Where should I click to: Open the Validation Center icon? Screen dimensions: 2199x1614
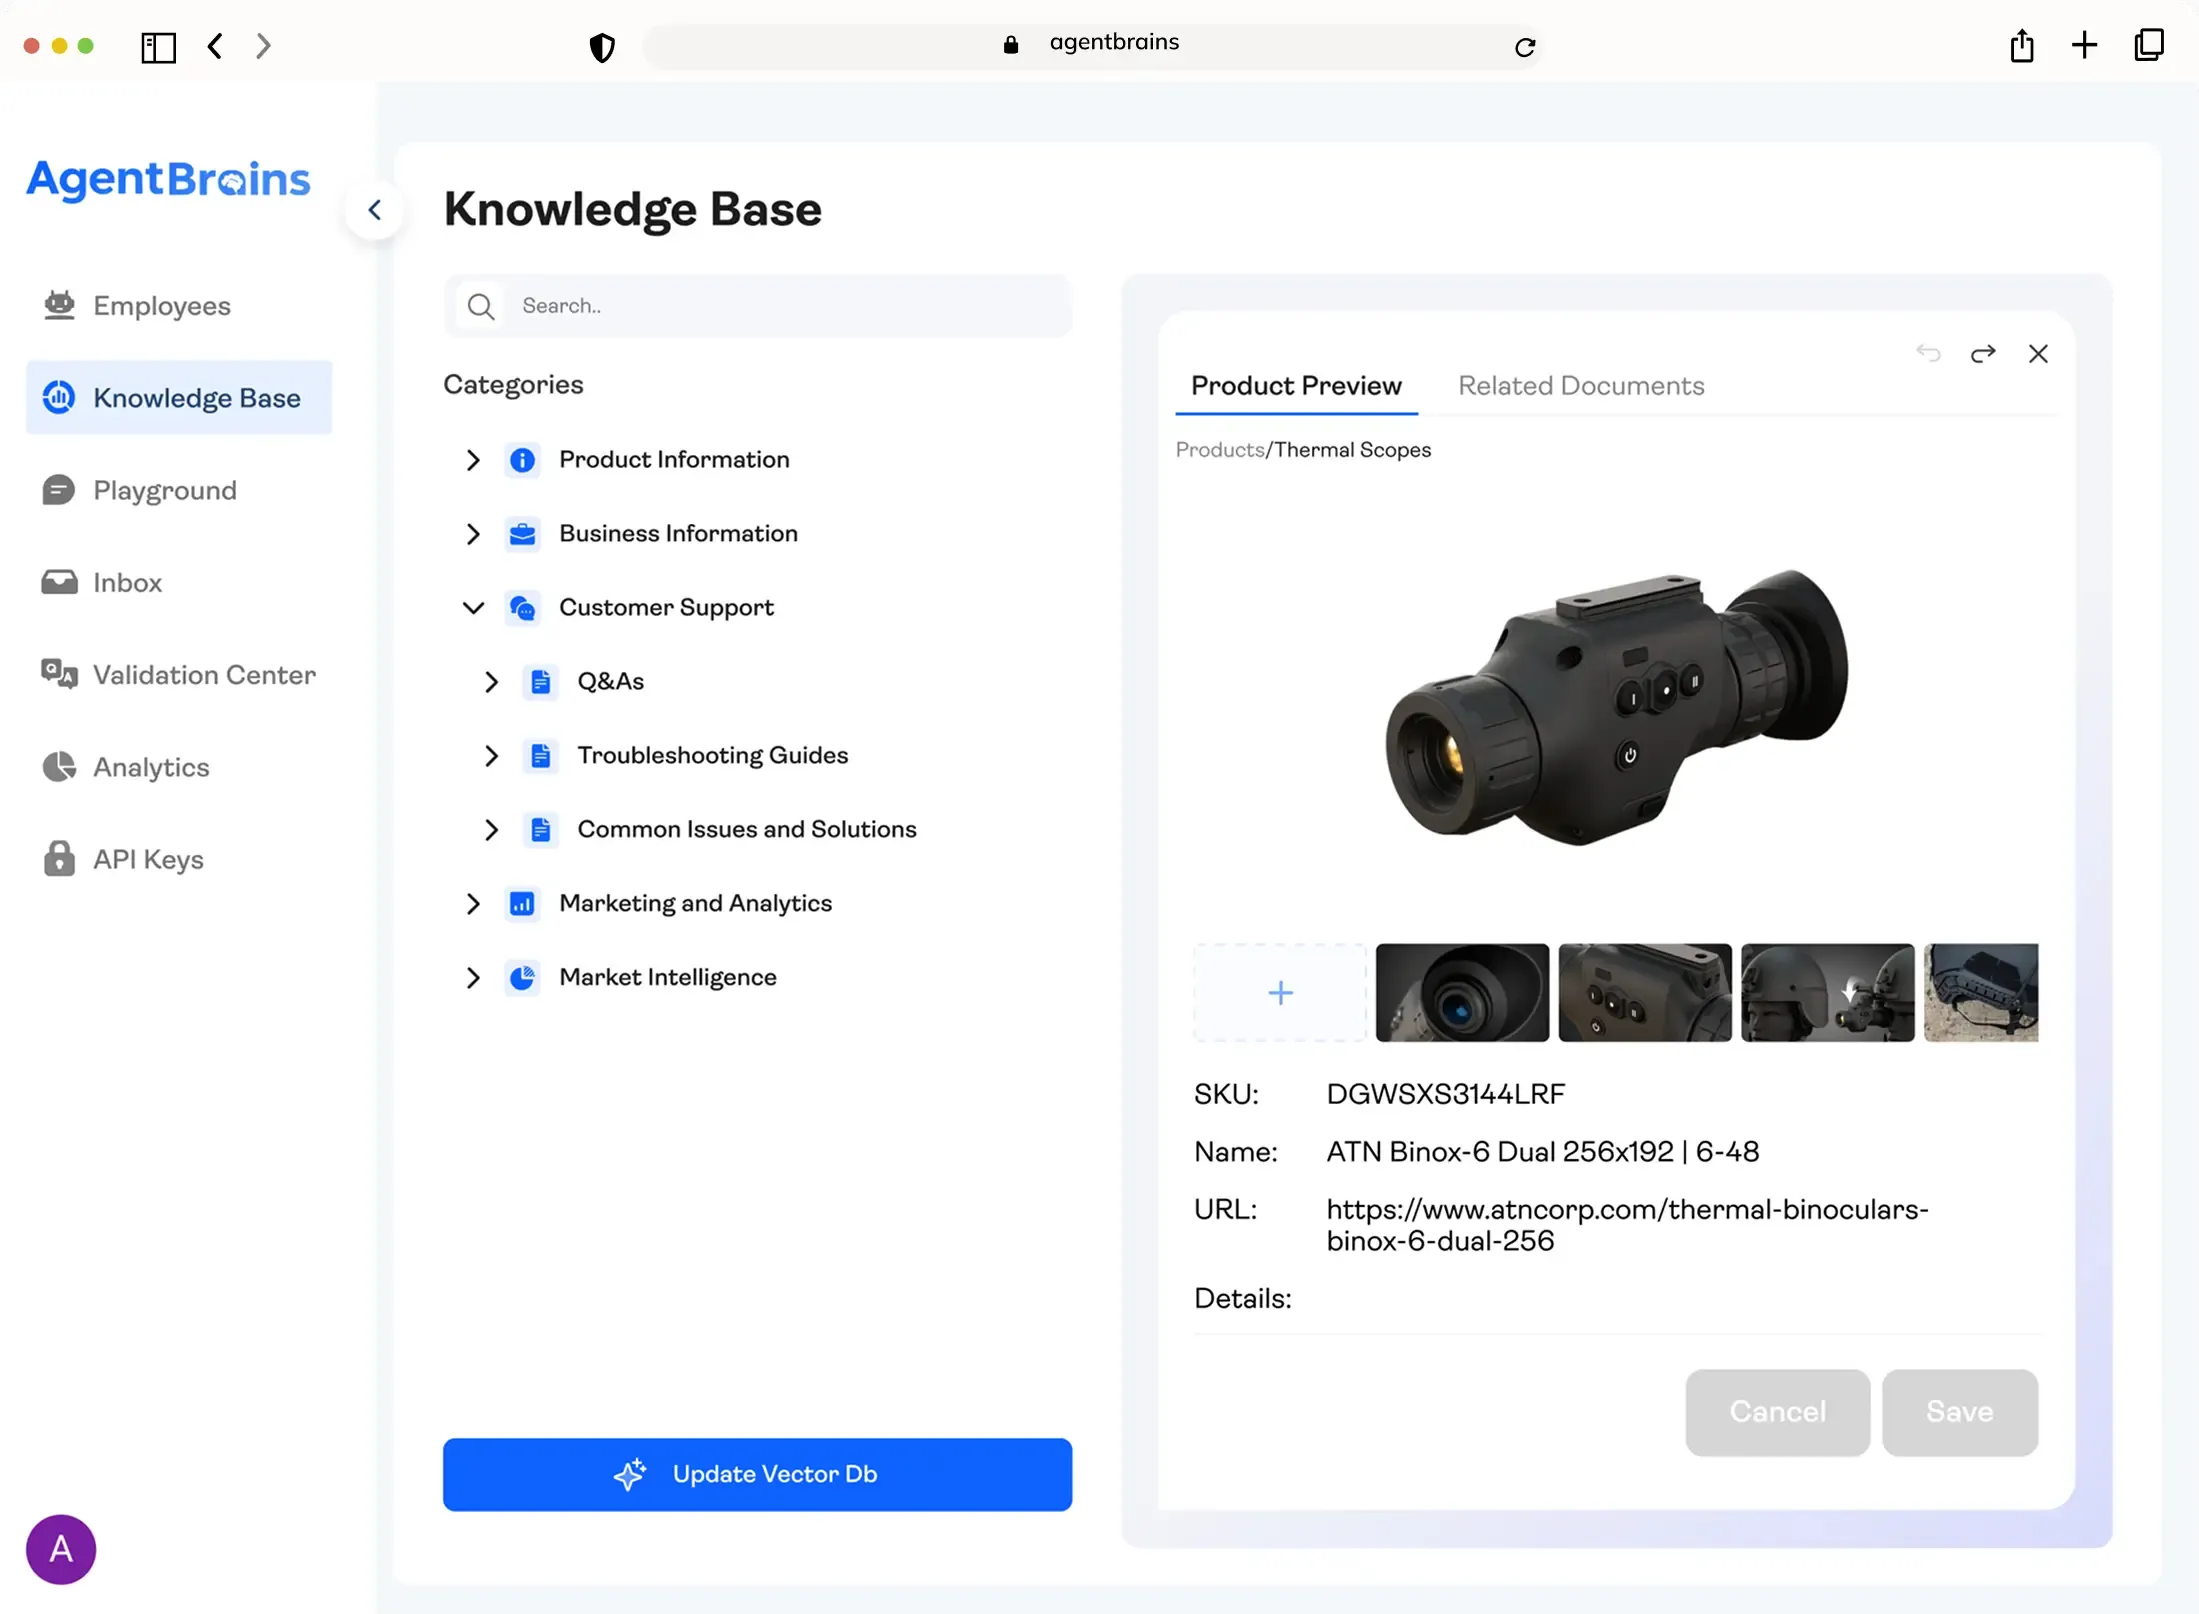pyautogui.click(x=59, y=674)
